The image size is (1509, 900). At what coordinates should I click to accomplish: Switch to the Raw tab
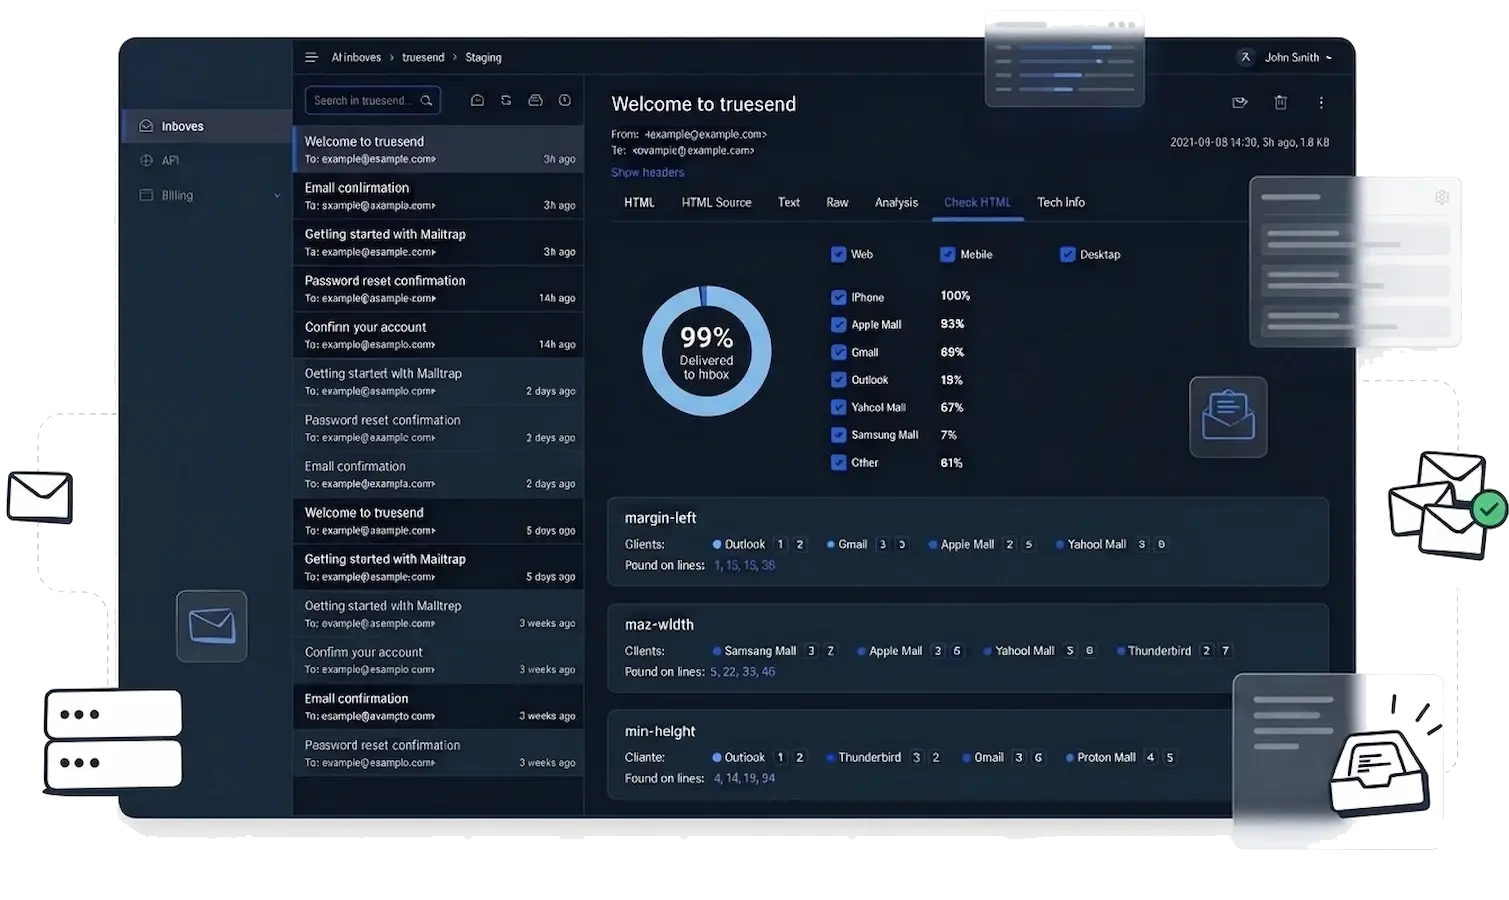point(837,202)
